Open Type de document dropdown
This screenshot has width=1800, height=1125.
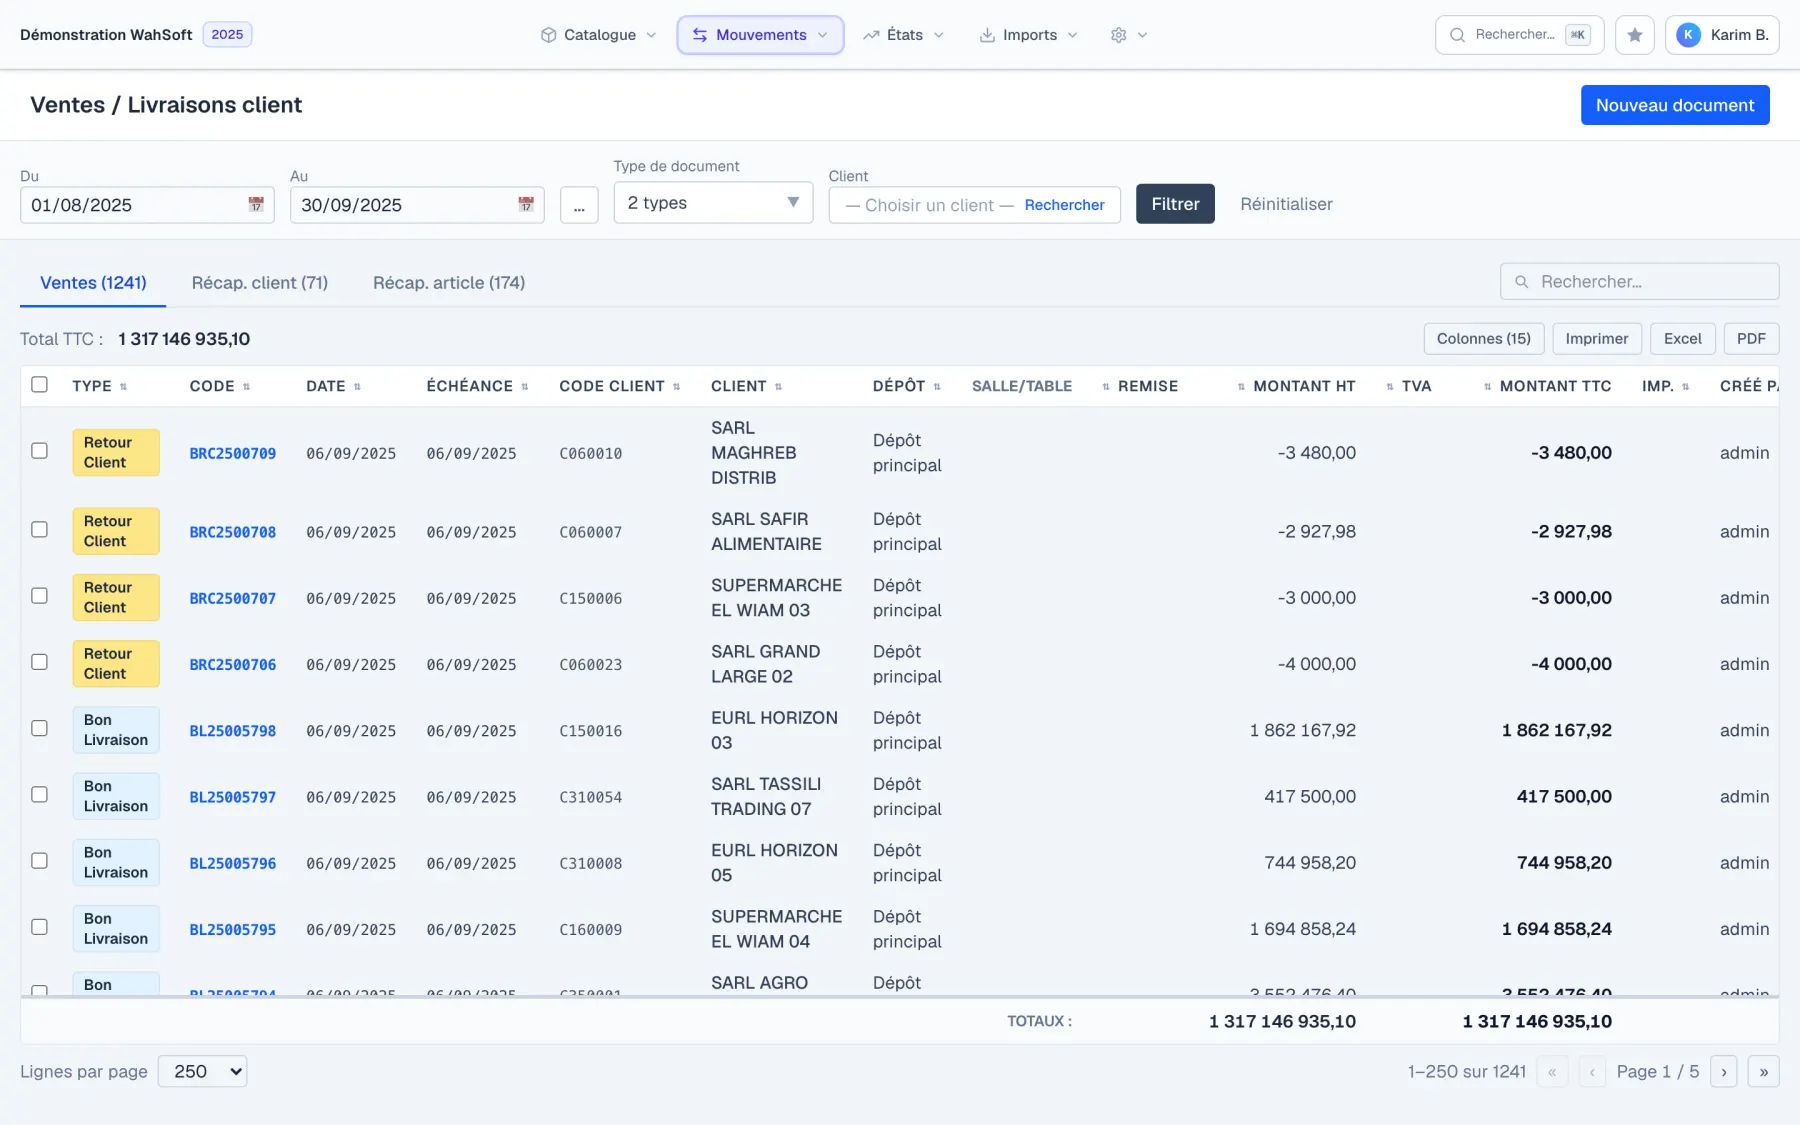point(713,203)
